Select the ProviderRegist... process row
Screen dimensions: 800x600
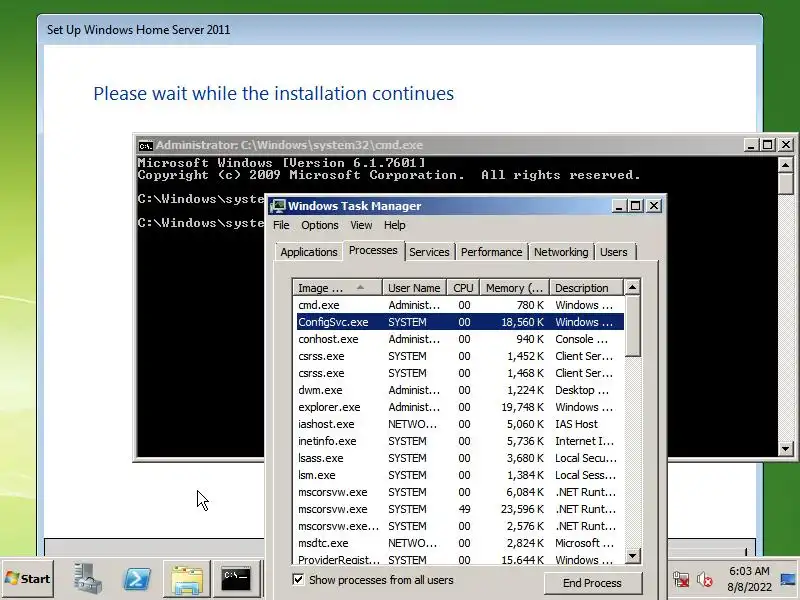tap(460, 559)
